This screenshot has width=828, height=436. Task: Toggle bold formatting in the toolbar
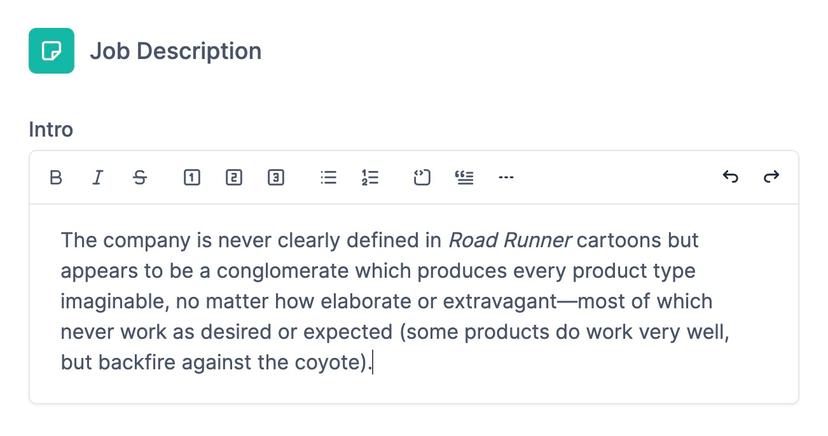[55, 177]
